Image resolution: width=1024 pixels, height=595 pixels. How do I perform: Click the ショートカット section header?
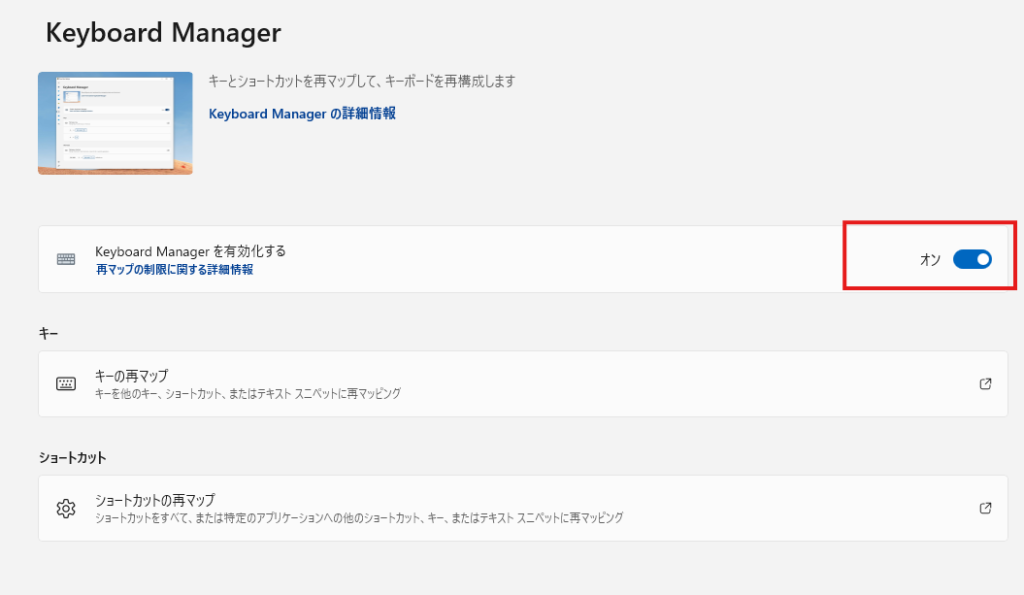tap(72, 458)
